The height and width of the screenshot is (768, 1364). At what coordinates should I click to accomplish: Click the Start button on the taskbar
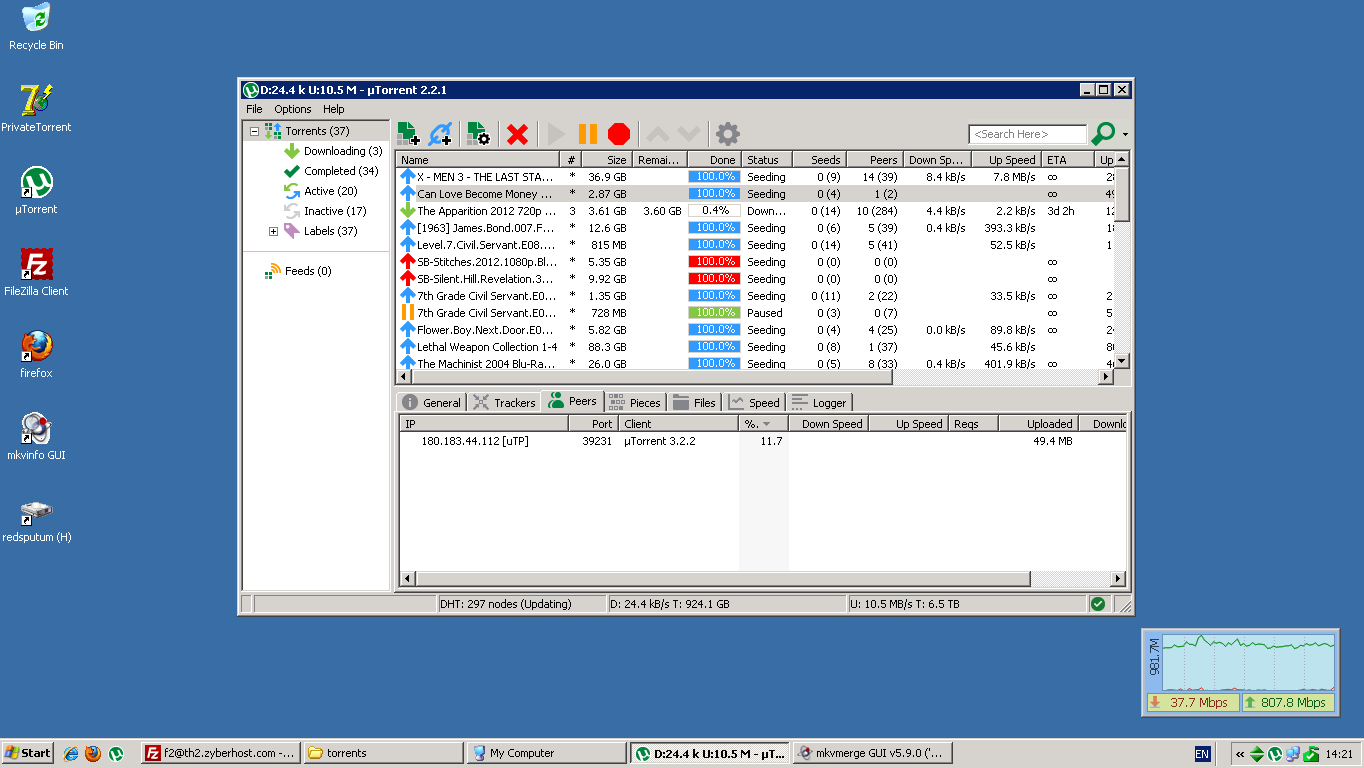[x=28, y=753]
